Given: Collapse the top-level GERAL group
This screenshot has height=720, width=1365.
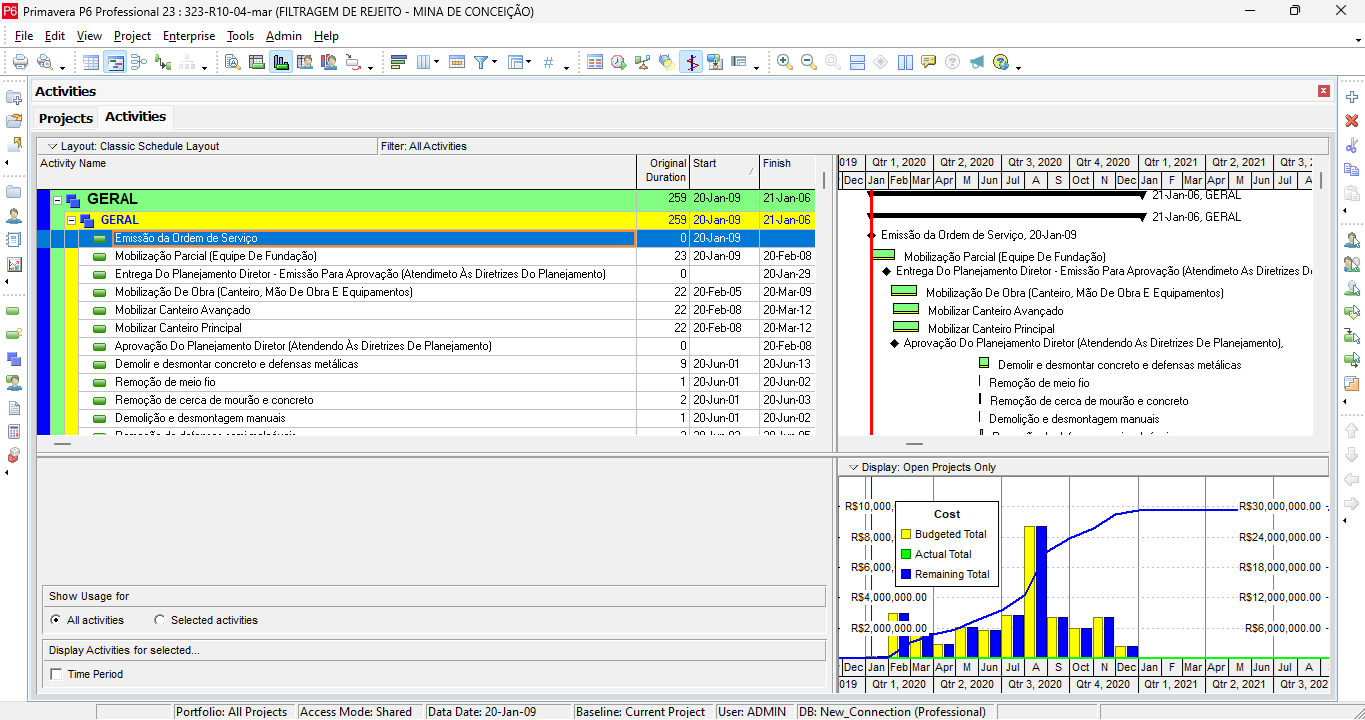Looking at the screenshot, I should (x=58, y=200).
